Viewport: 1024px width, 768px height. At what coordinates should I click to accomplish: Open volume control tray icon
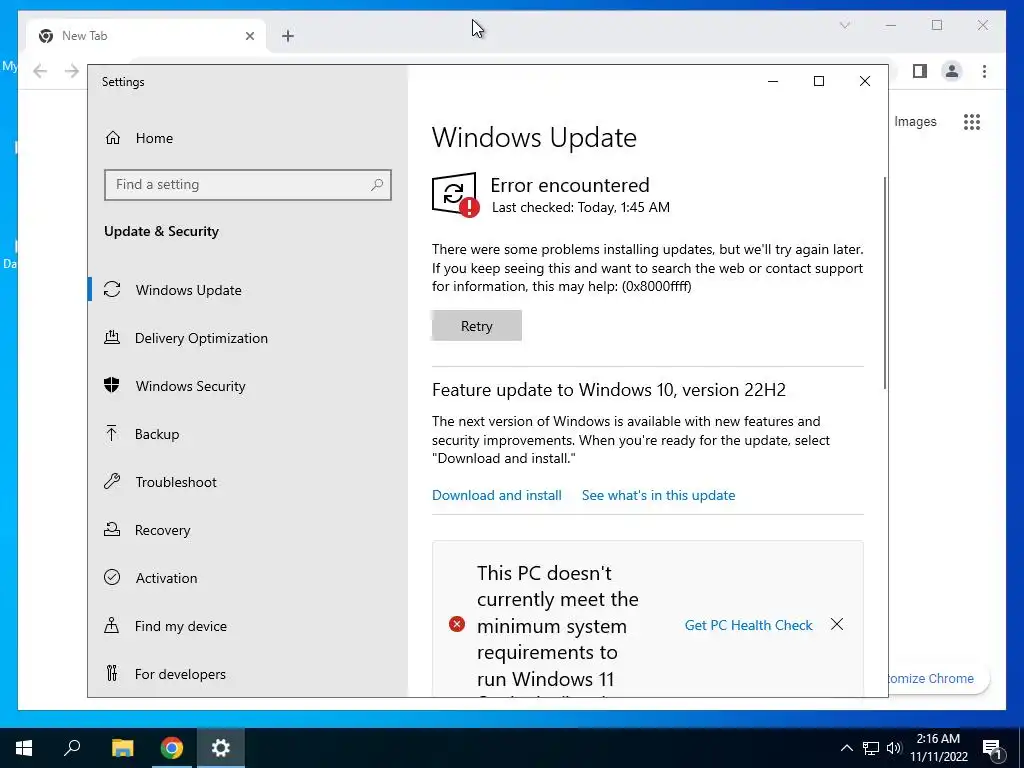tap(894, 748)
